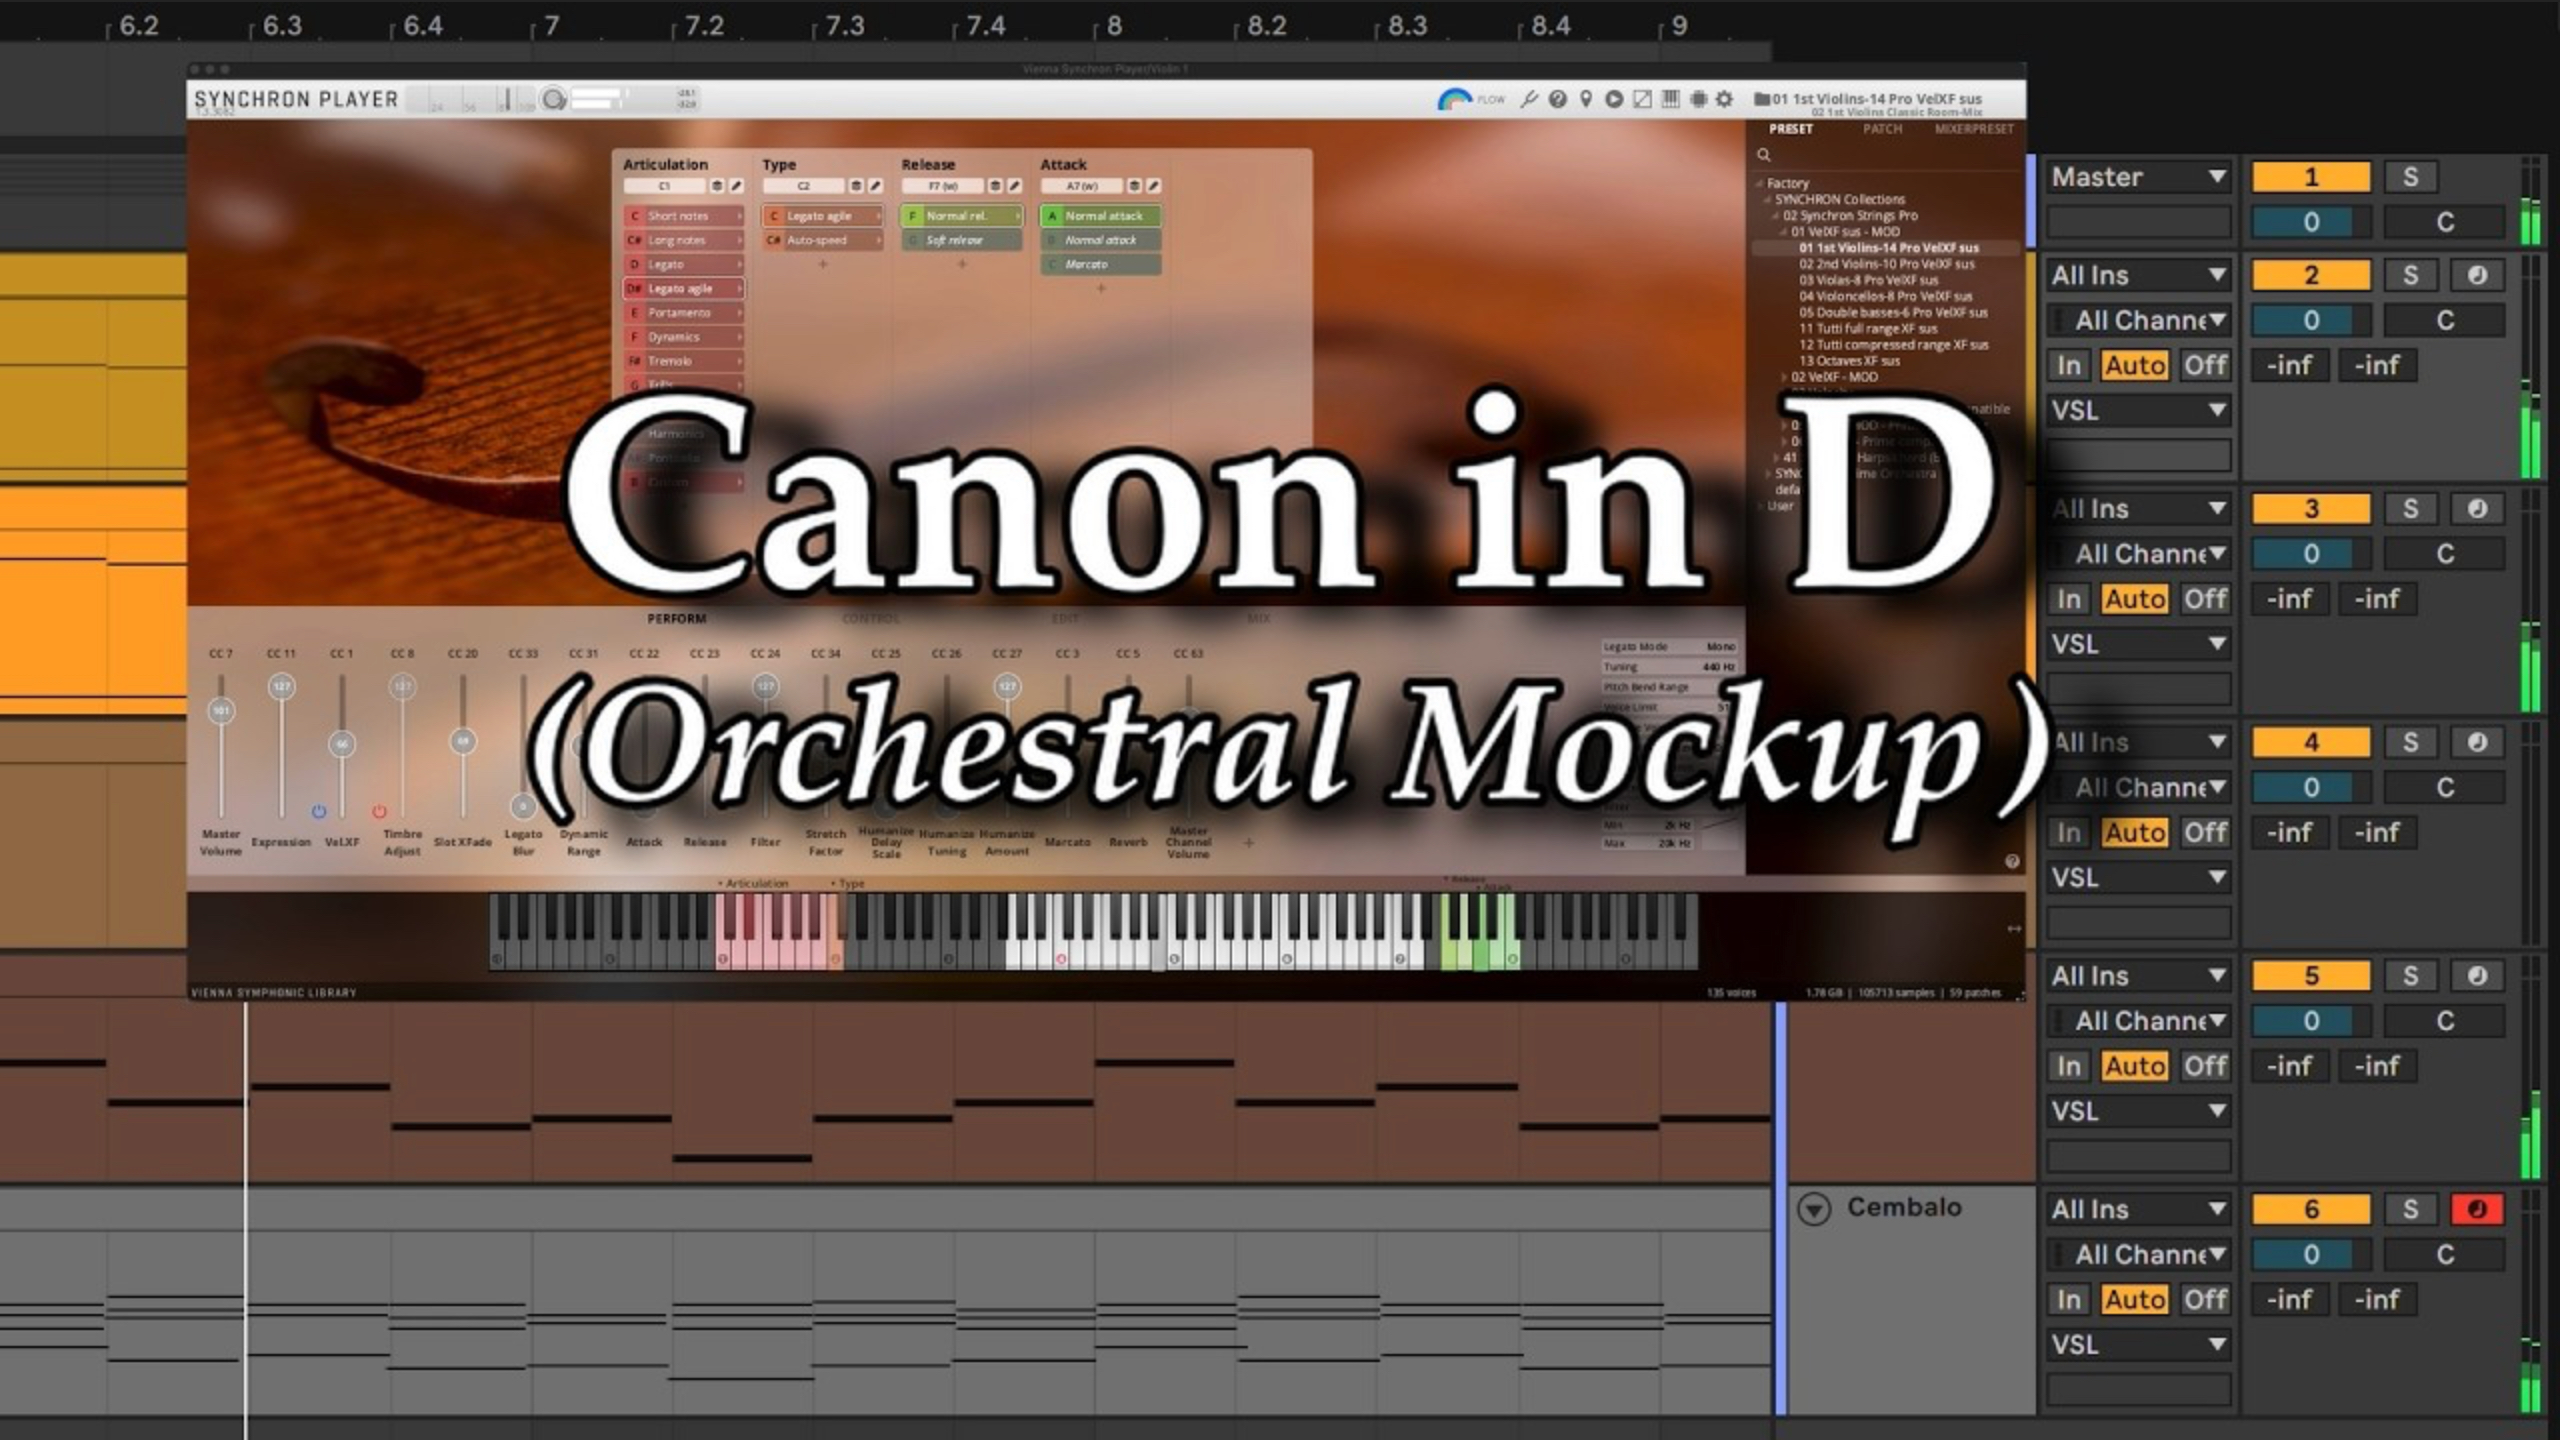Screen dimensions: 2560x1440
Task: Click the folder icon beside 1st Violins preset name
Action: click(x=1762, y=99)
